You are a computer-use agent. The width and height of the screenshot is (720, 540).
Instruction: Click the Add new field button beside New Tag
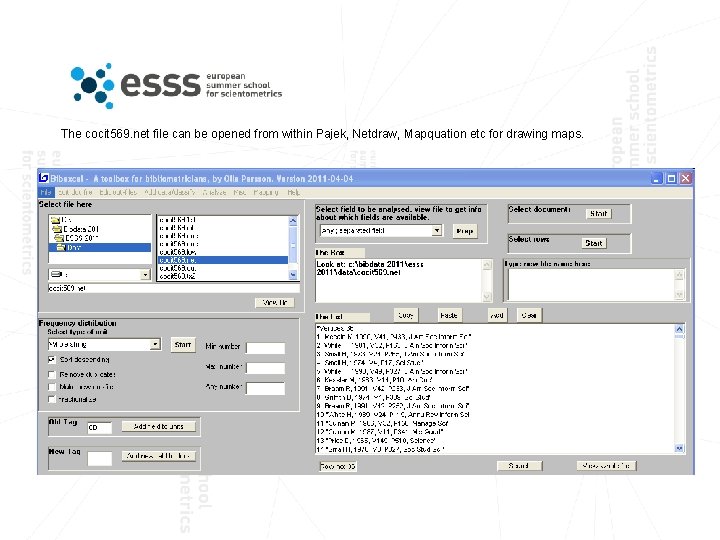(x=158, y=456)
